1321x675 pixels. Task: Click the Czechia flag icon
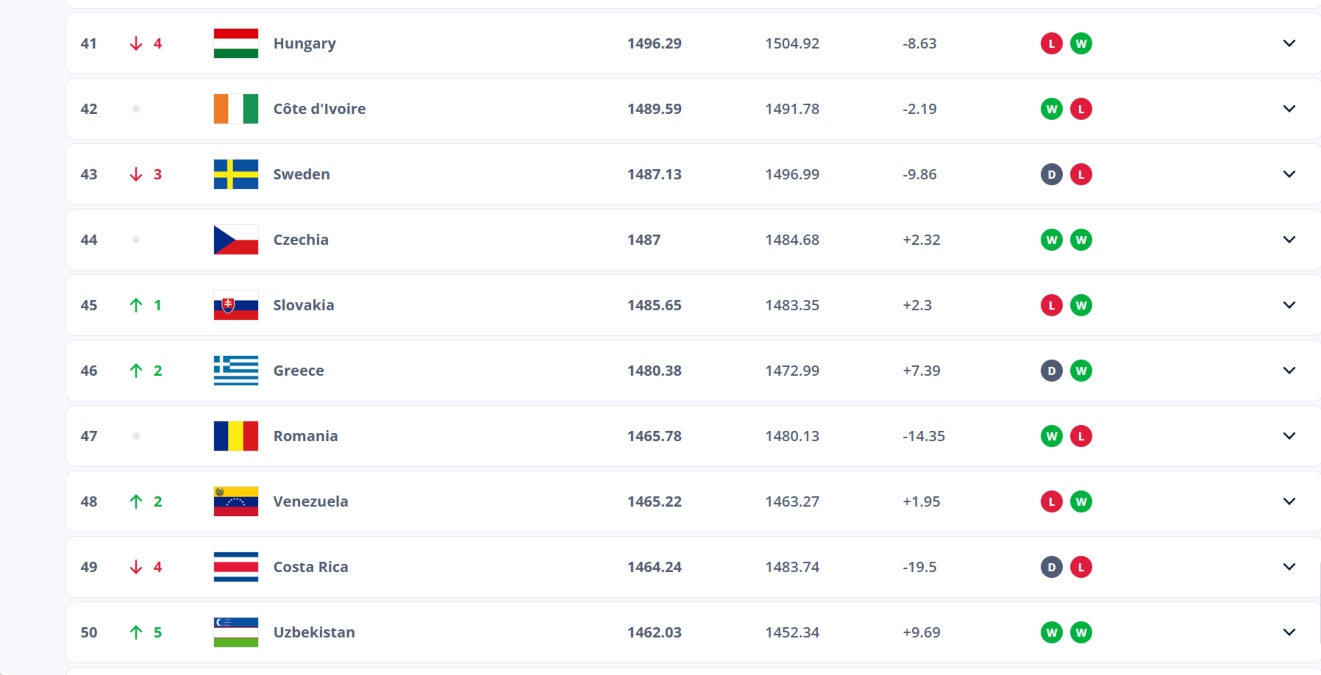click(x=236, y=239)
